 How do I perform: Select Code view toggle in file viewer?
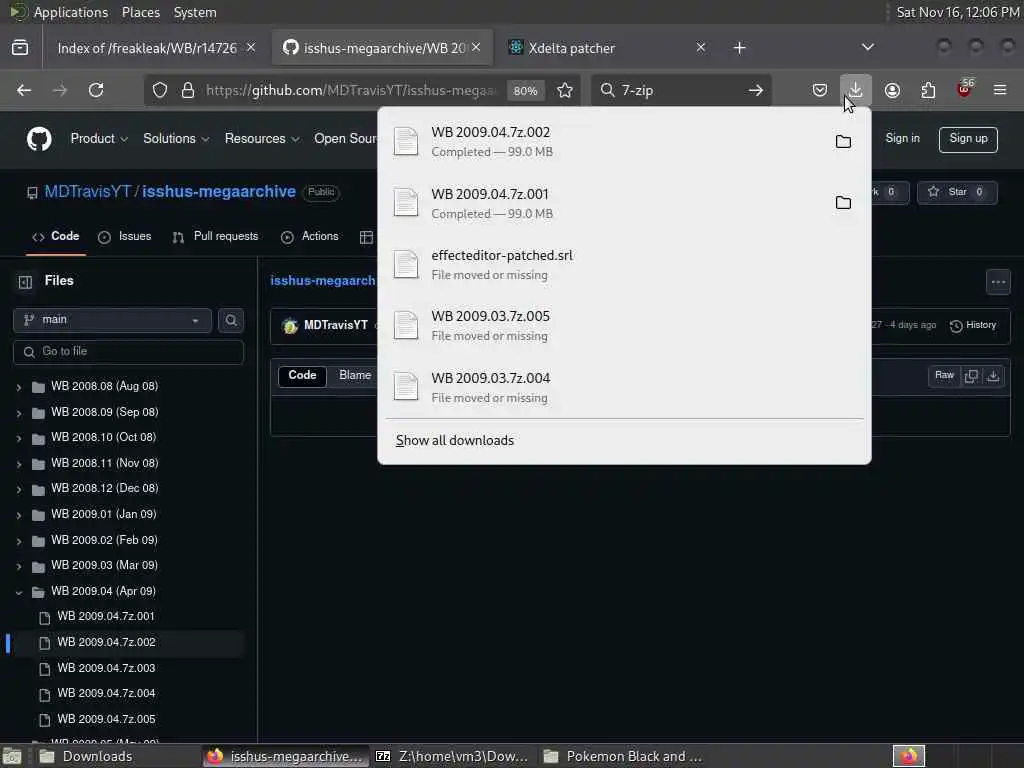(x=302, y=376)
